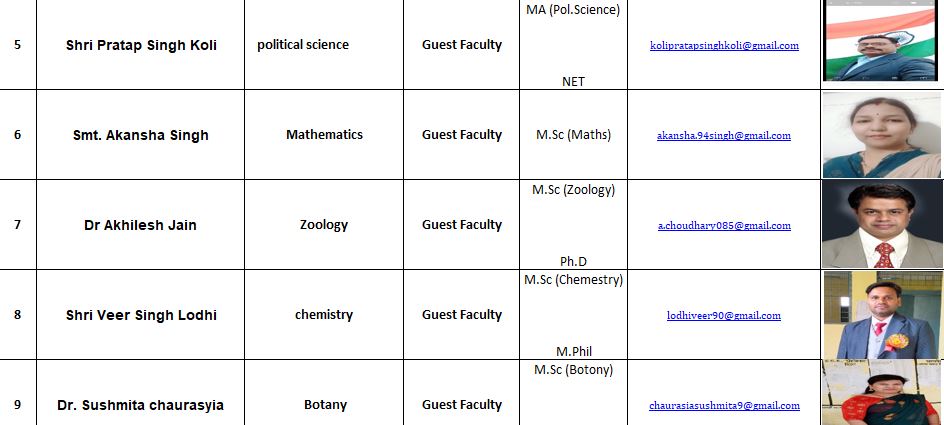The image size is (944, 425).
Task: Open the kolipratapsinghkoli@gmail.com email link
Action: (724, 46)
